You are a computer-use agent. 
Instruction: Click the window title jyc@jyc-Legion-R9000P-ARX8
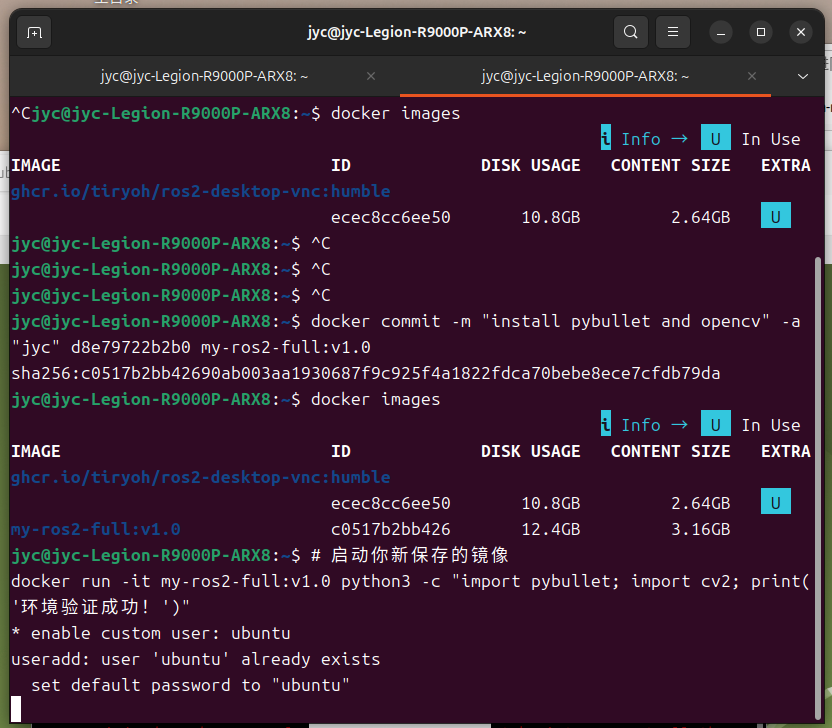pyautogui.click(x=417, y=32)
